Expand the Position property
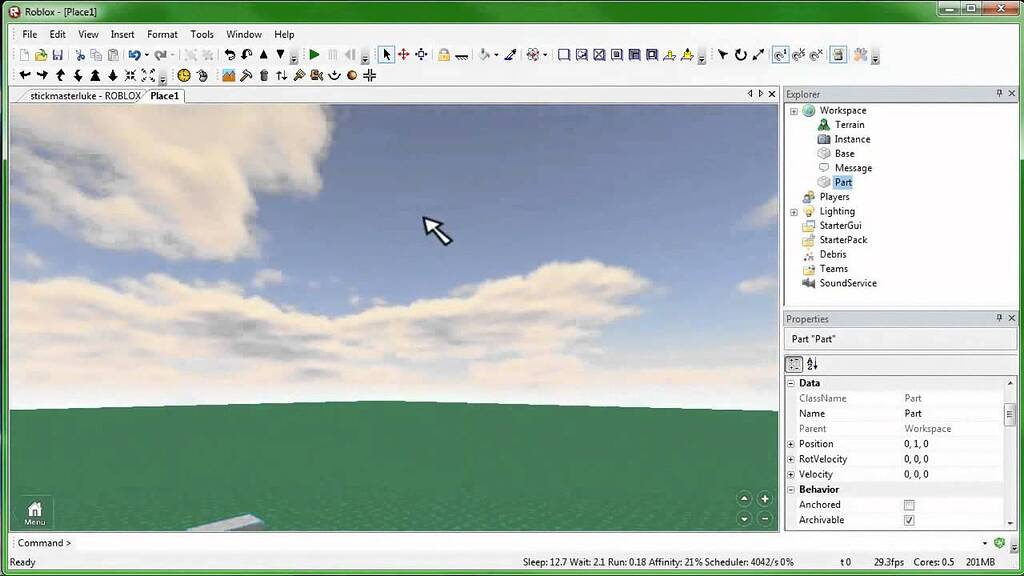 tap(791, 443)
